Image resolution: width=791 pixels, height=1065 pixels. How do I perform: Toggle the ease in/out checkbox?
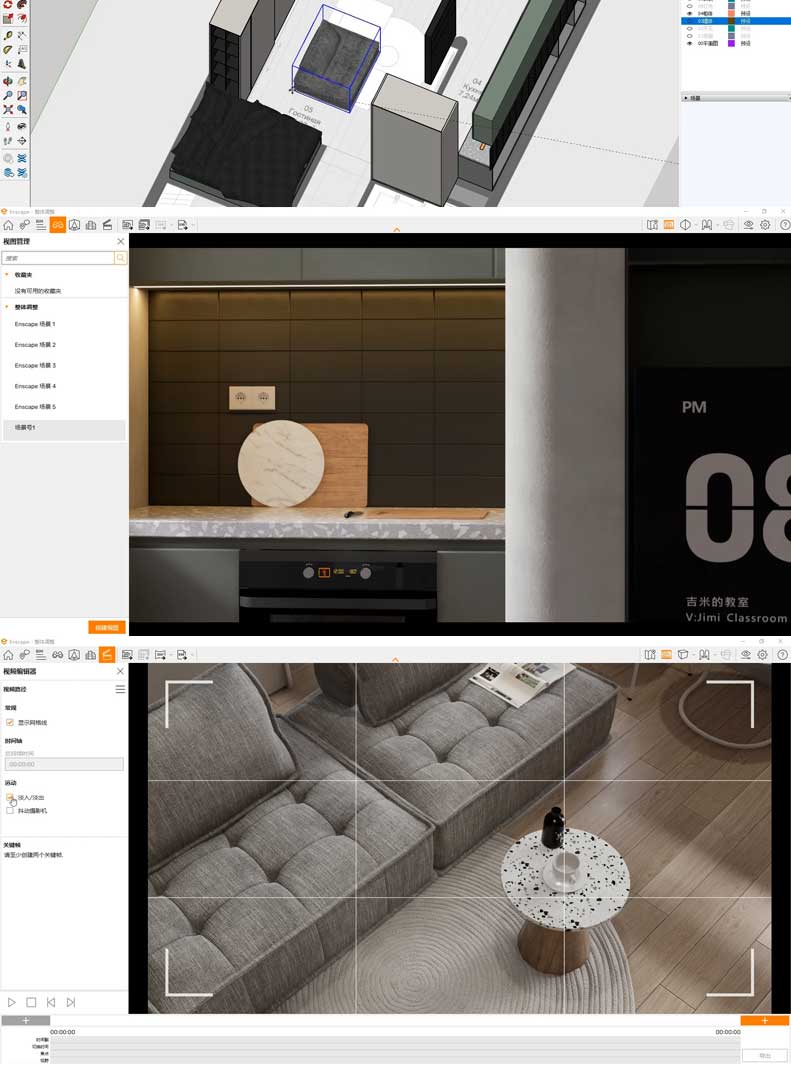(x=10, y=797)
